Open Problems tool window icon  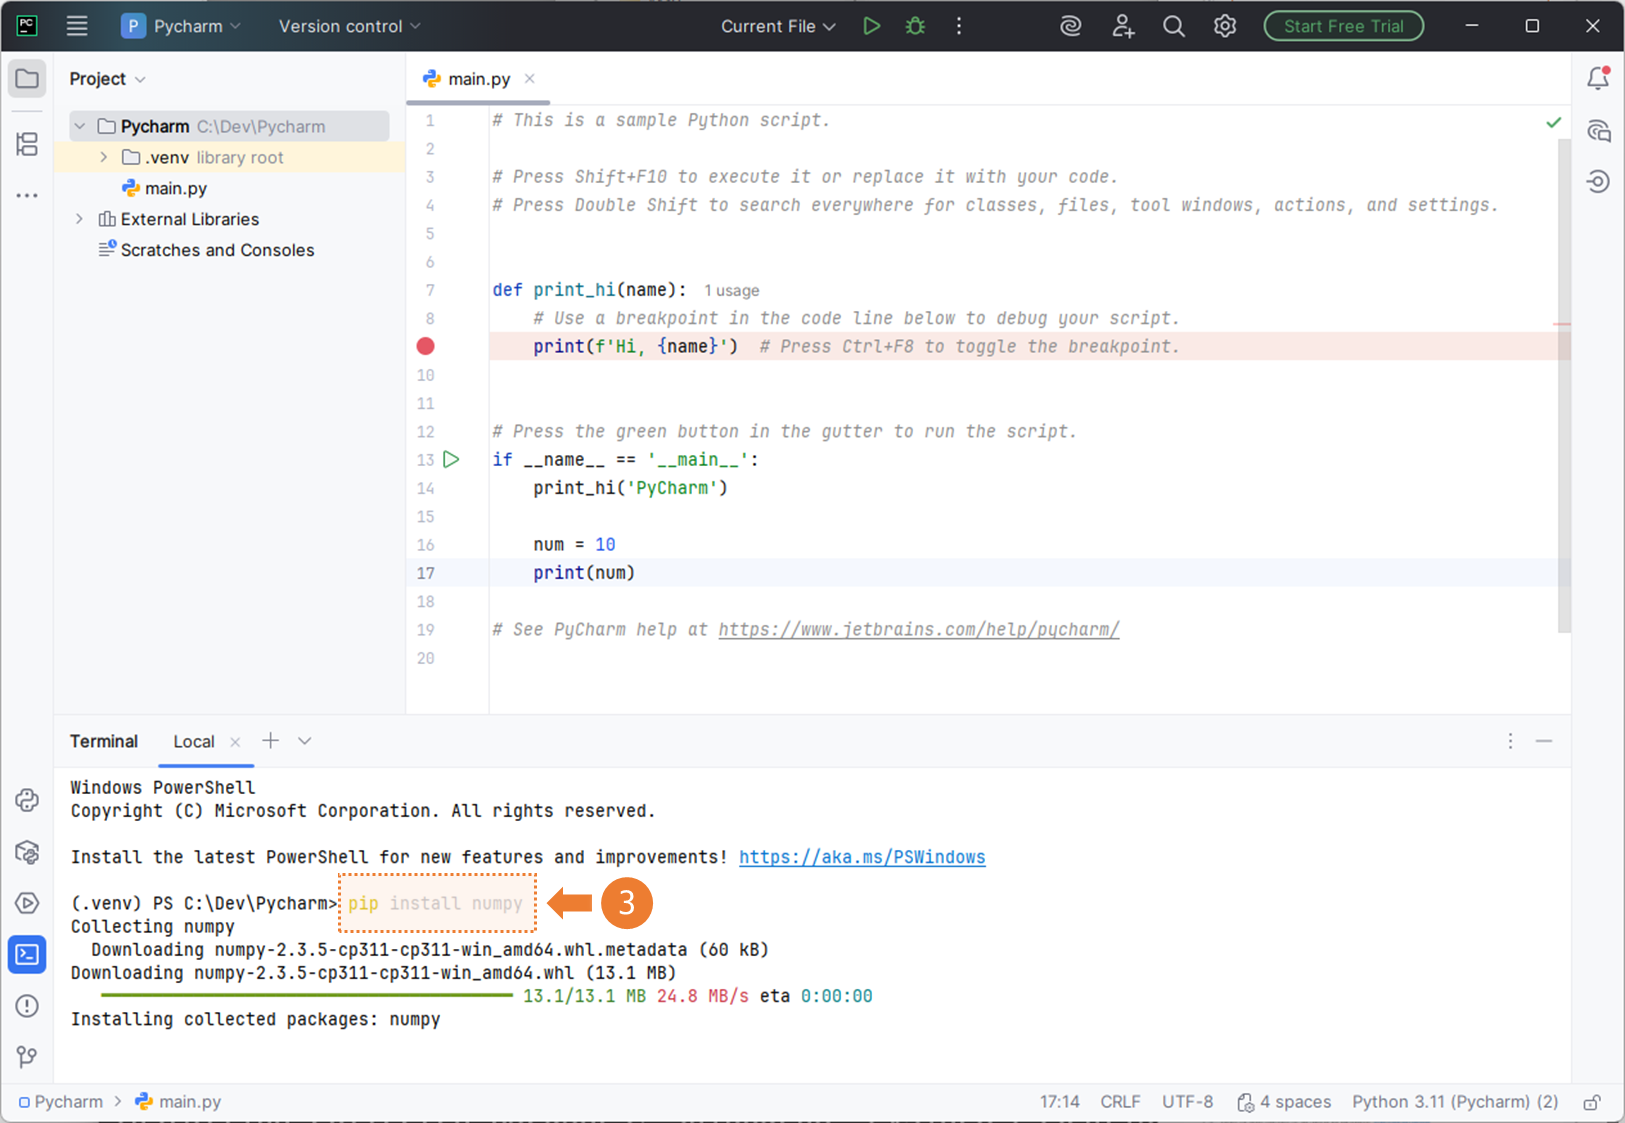pos(27,1006)
